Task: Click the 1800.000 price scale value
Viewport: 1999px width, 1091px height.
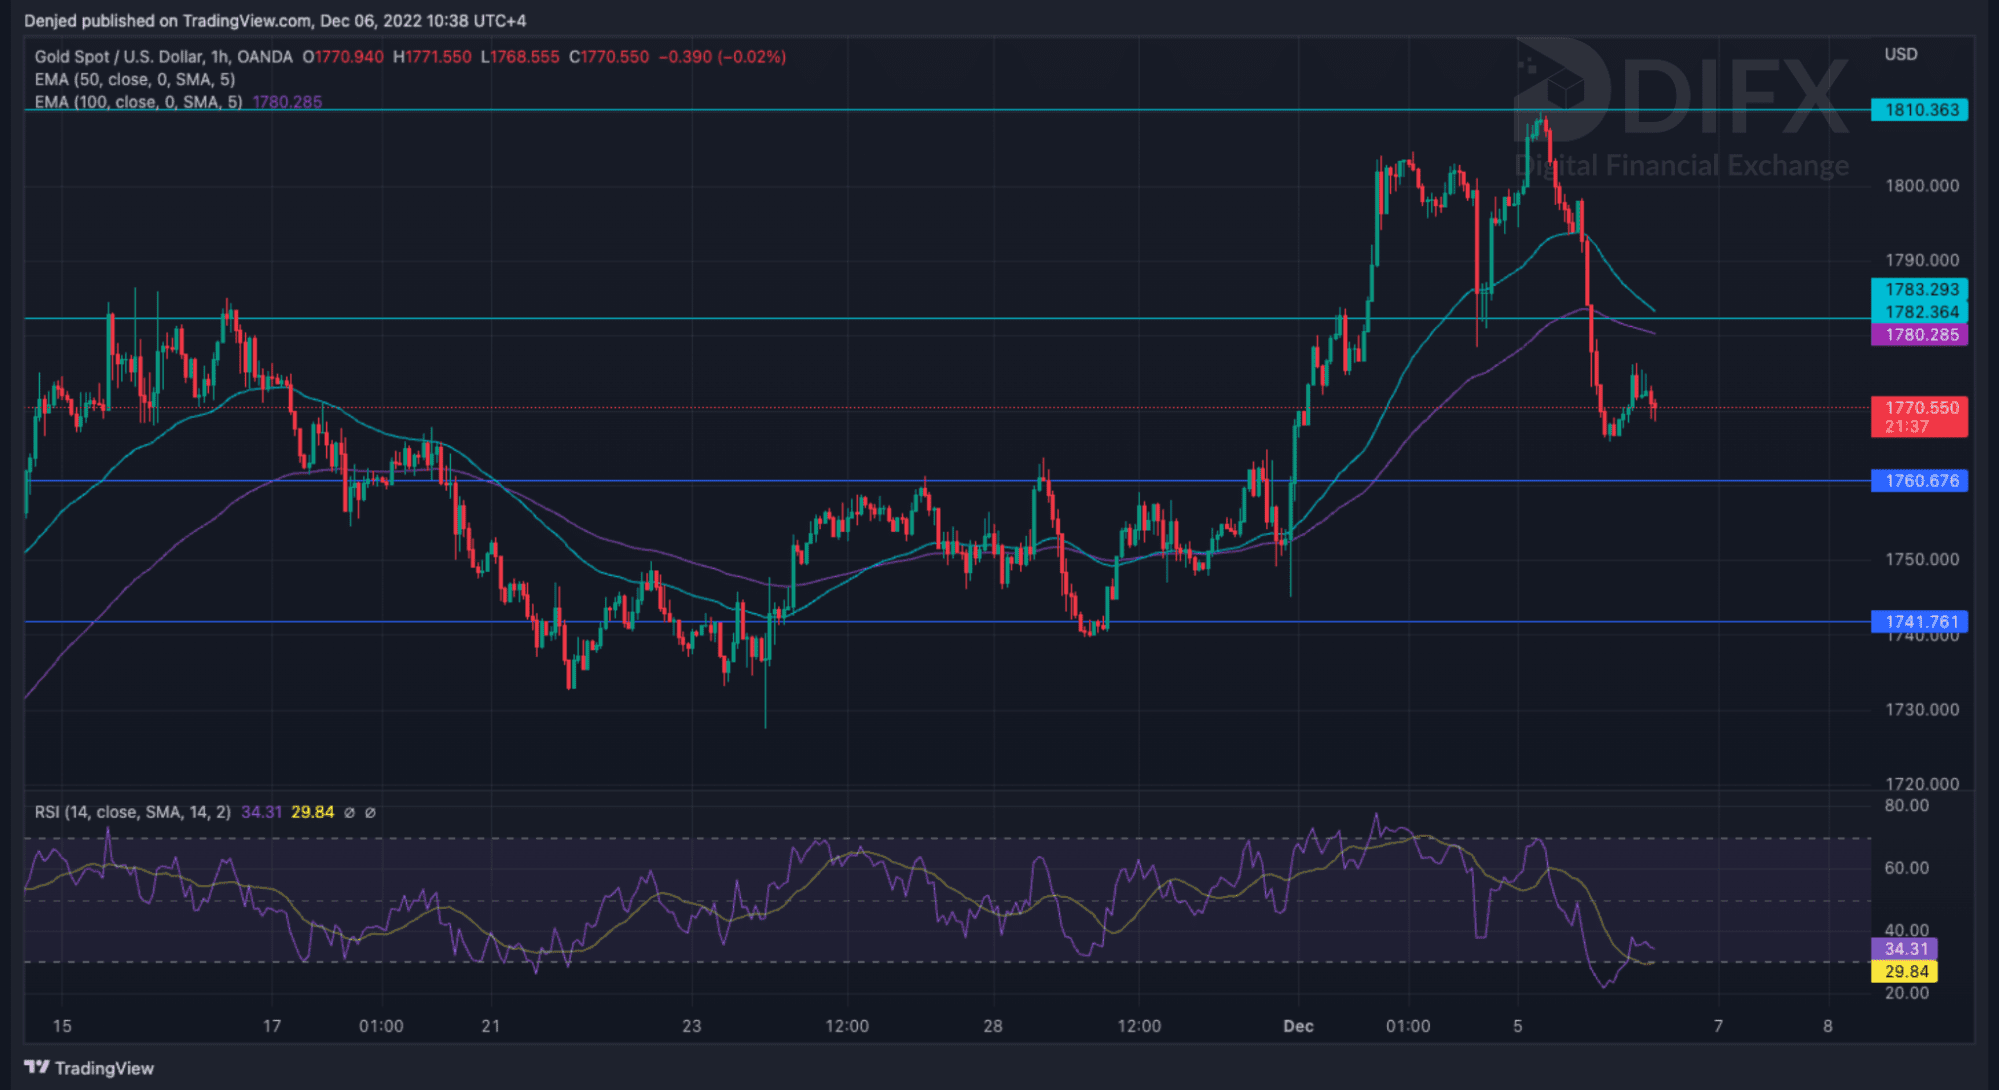Action: [1921, 185]
